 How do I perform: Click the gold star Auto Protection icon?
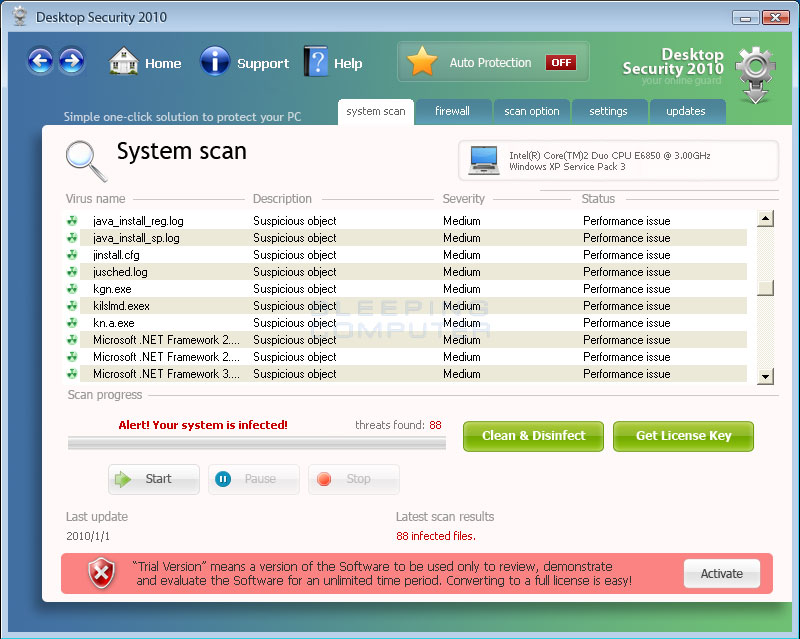point(422,62)
